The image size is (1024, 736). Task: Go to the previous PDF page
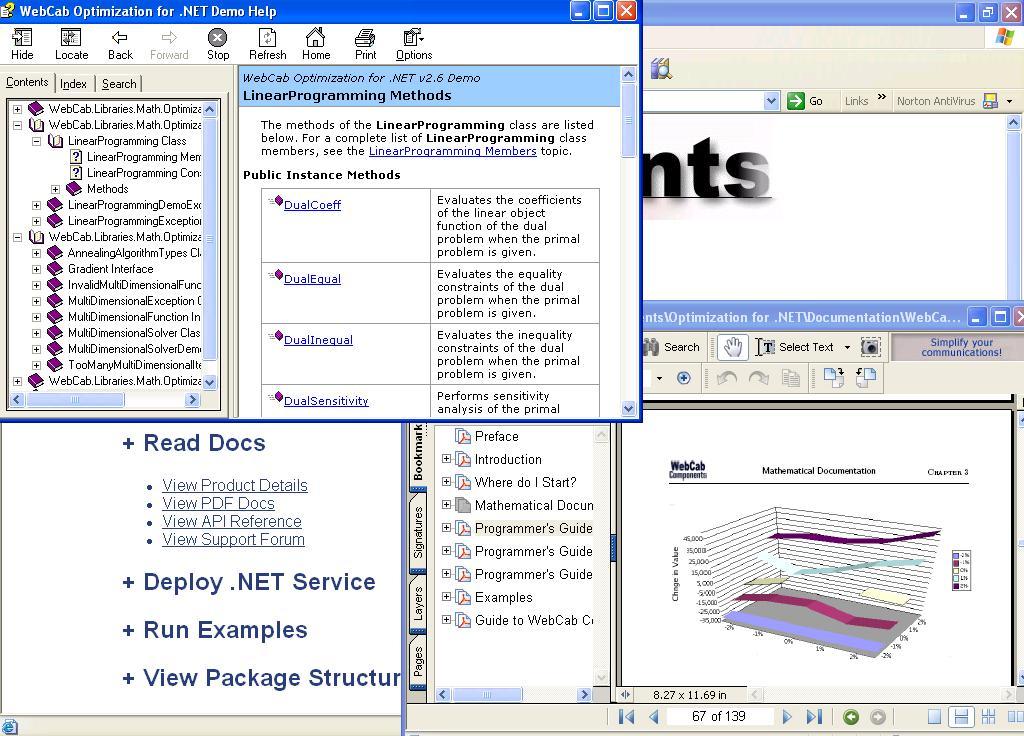654,716
